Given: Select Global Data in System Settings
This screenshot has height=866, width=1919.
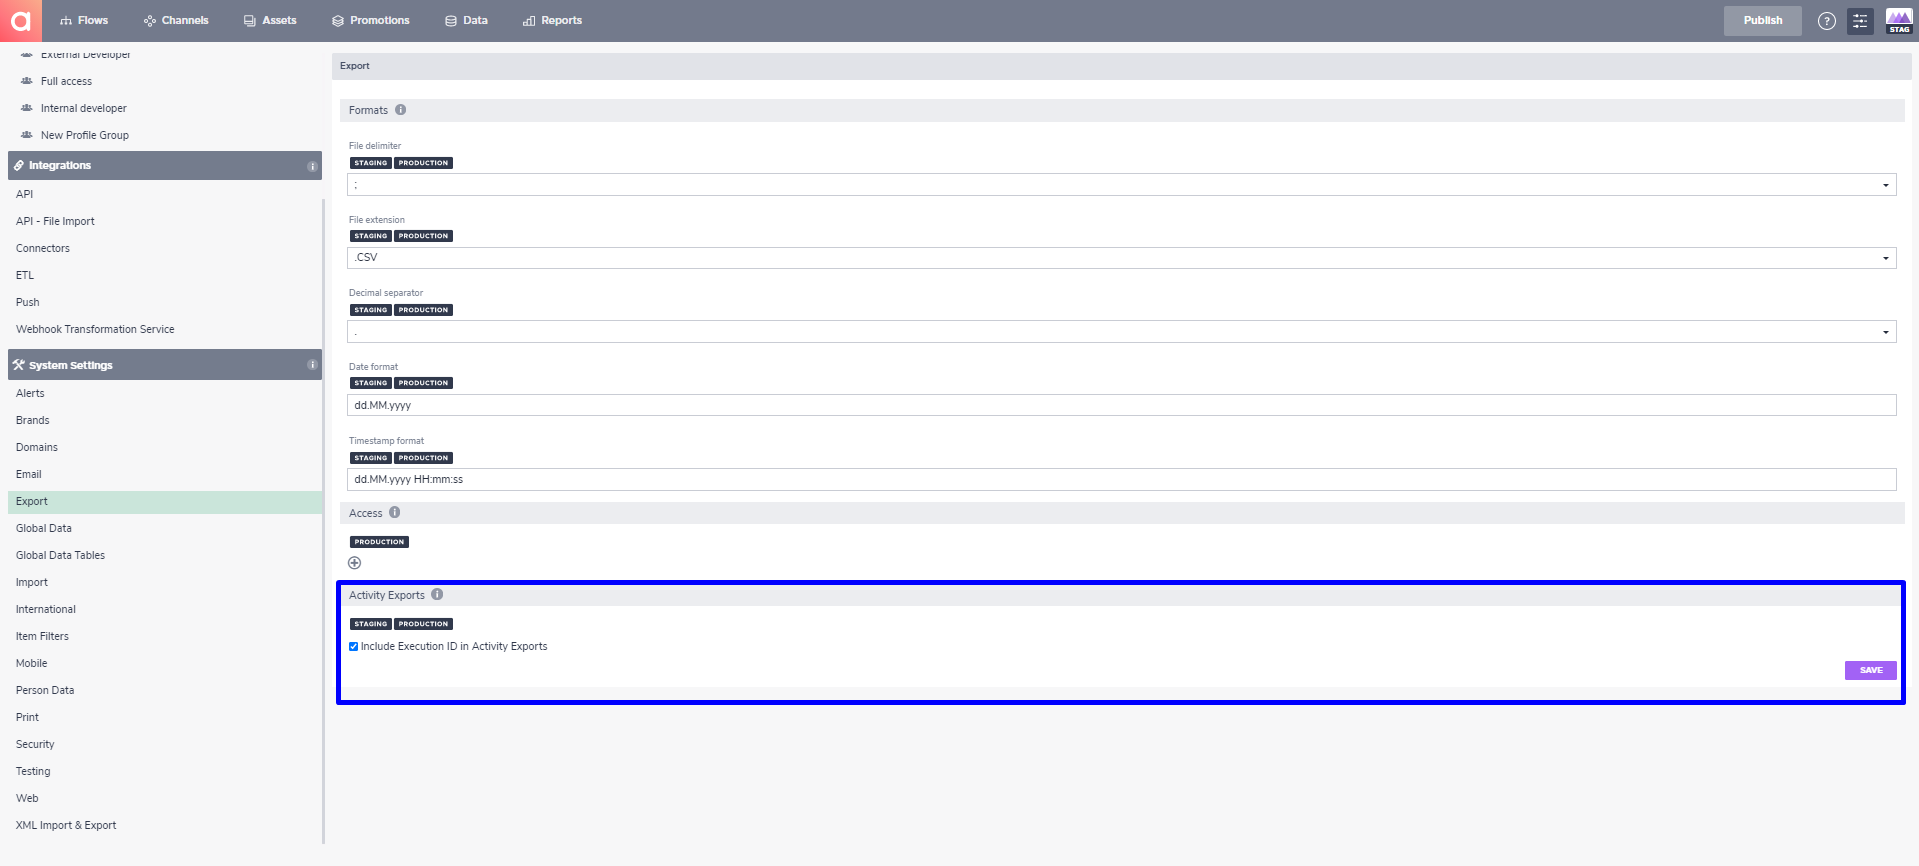Looking at the screenshot, I should 44,528.
